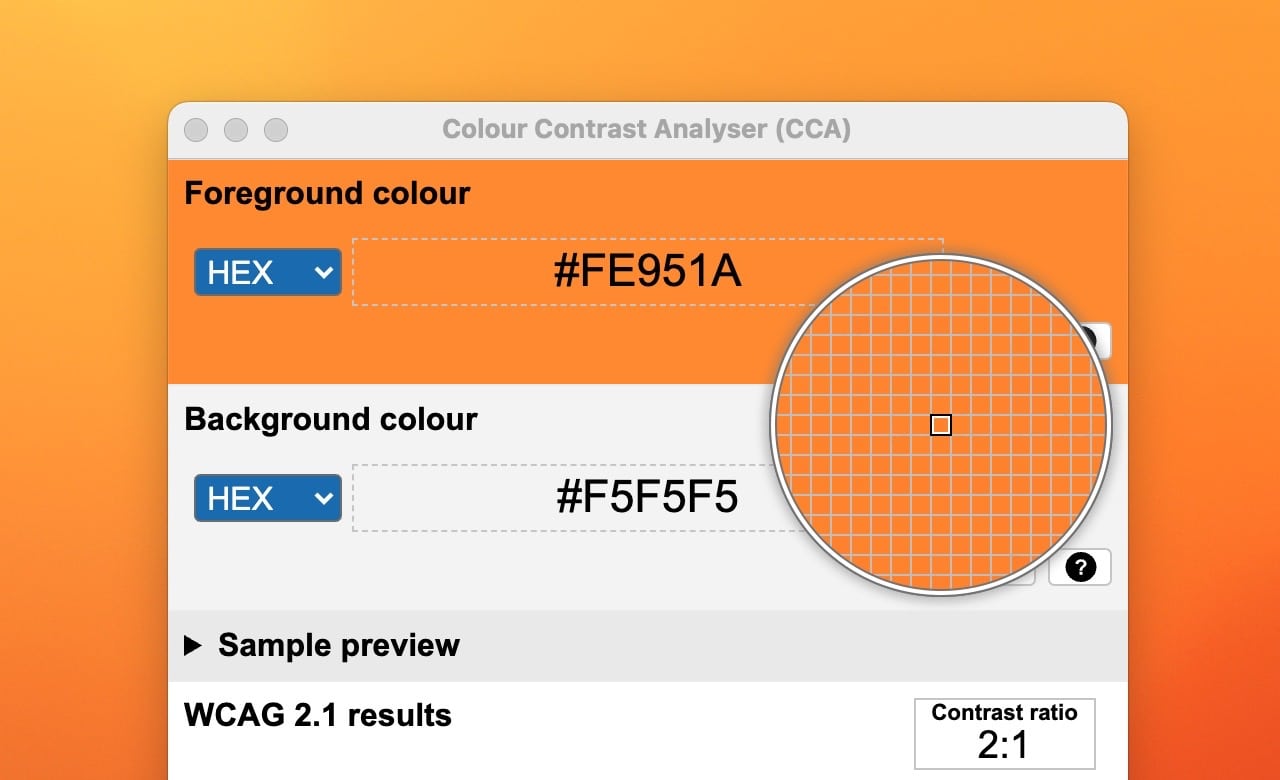This screenshot has width=1280, height=780.
Task: Click the pixel target square inside the magnifier
Action: tap(940, 425)
